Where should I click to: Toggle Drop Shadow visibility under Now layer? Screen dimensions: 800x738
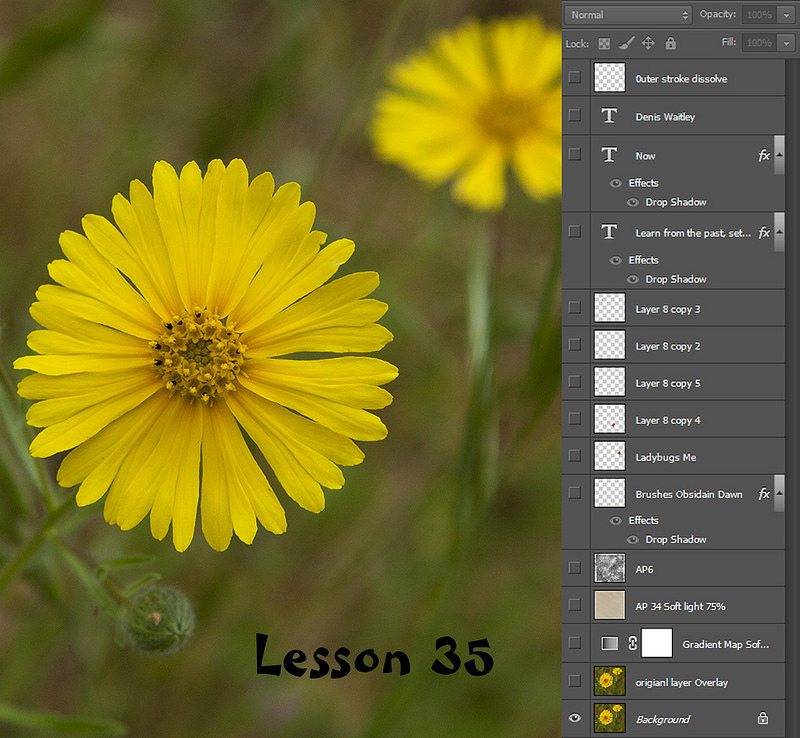(632, 202)
